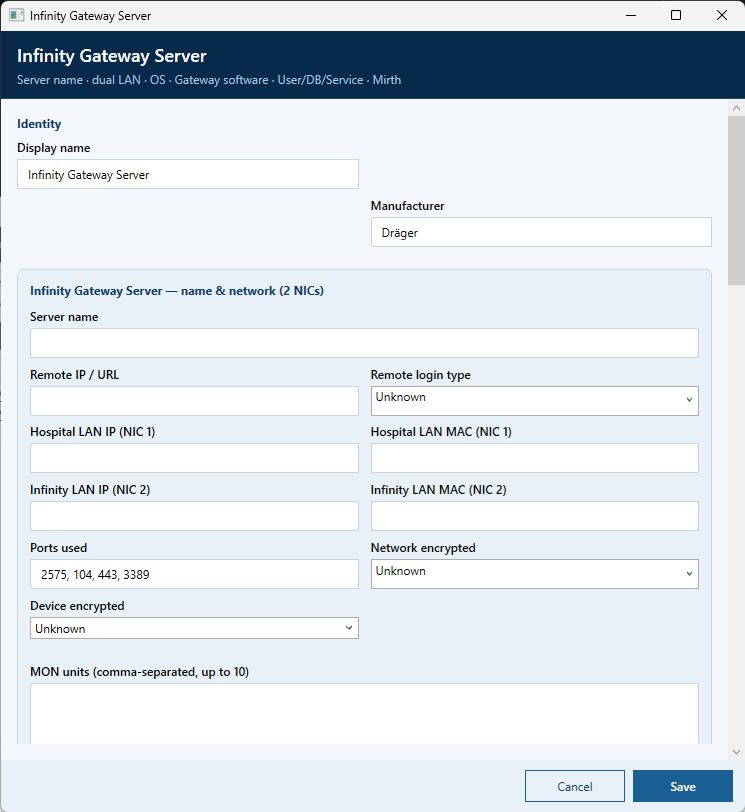Click the MON units comma-separated label

139,672
